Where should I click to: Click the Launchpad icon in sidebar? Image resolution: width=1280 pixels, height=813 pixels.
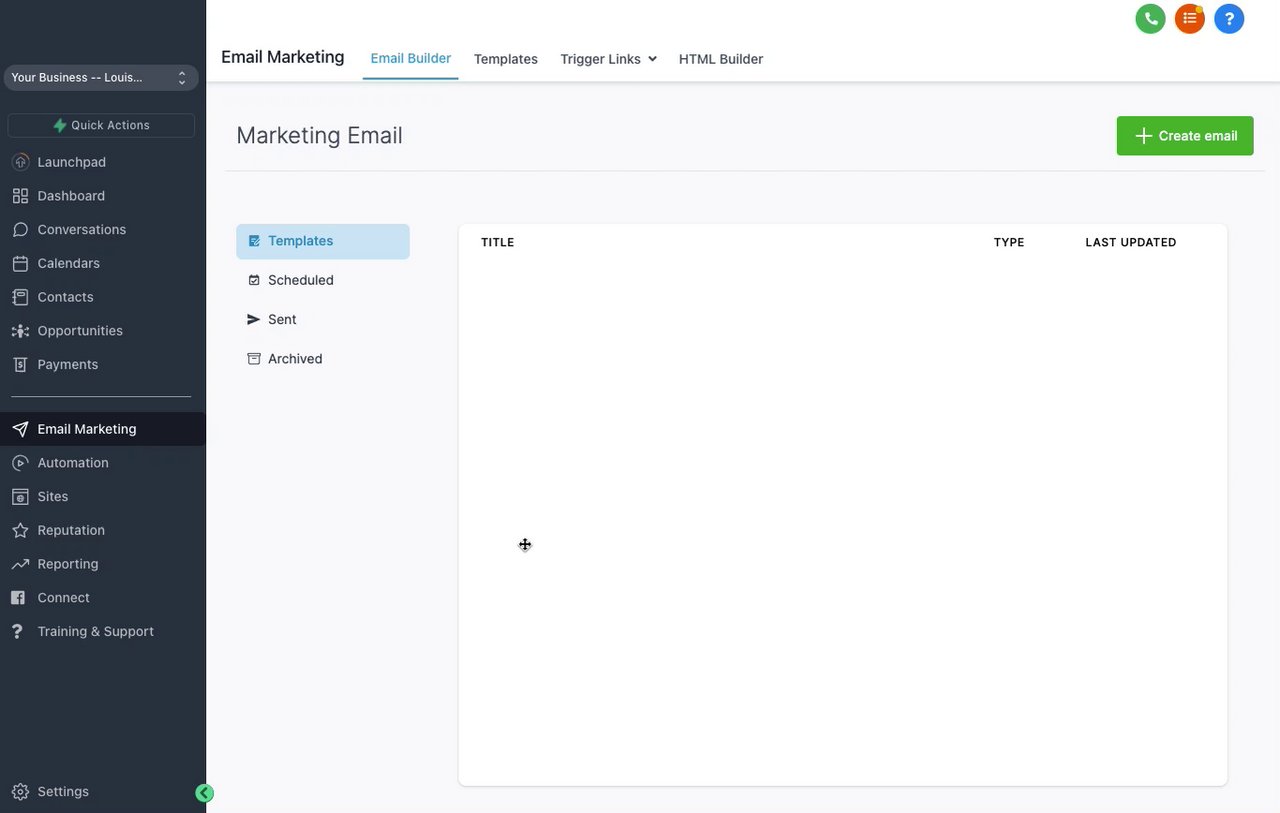point(20,162)
